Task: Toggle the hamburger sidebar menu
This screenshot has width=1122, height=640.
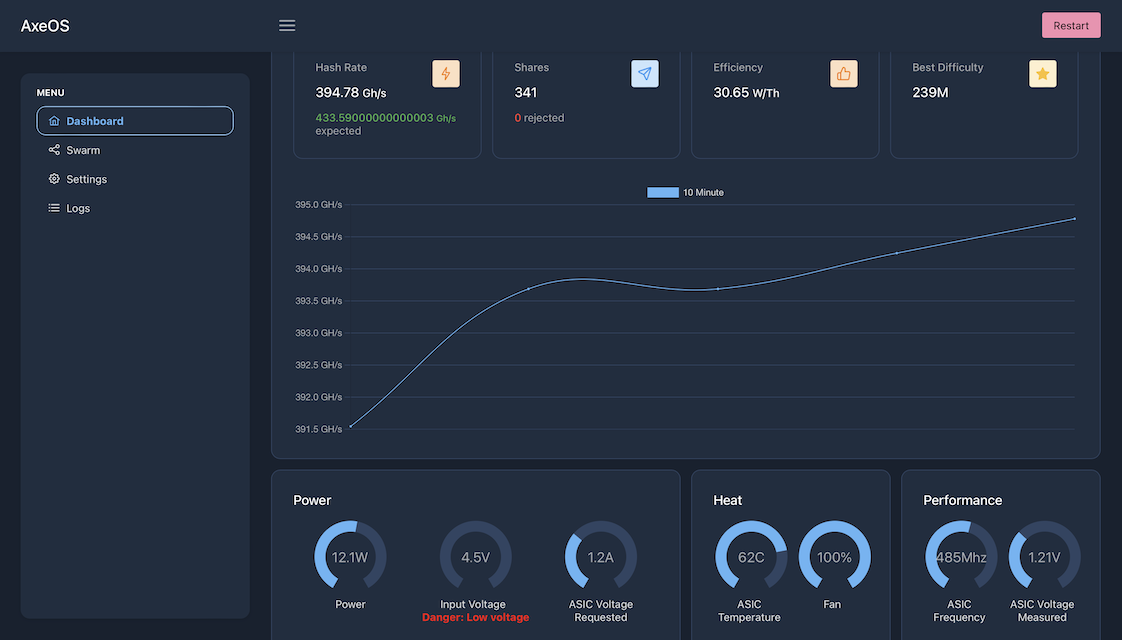Action: (287, 26)
